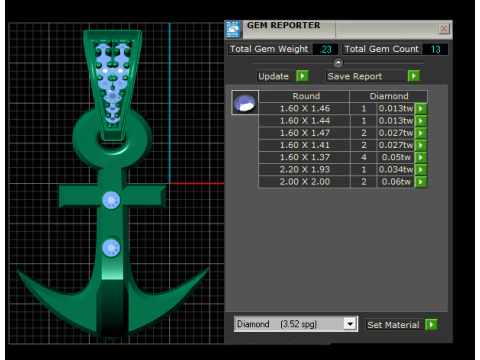Screen dimensions: 480x360
Task: Click the 0.034tw weight cell
Action: (x=396, y=170)
